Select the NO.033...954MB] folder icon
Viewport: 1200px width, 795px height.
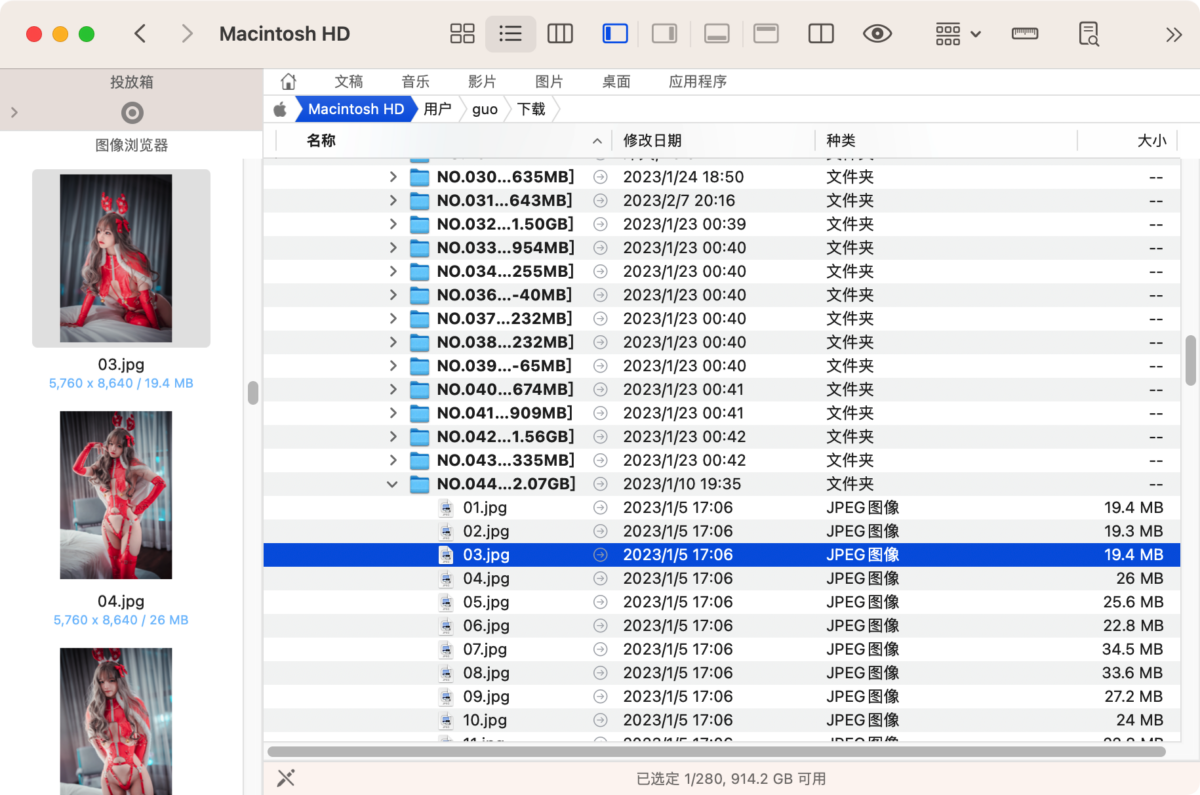coord(419,248)
